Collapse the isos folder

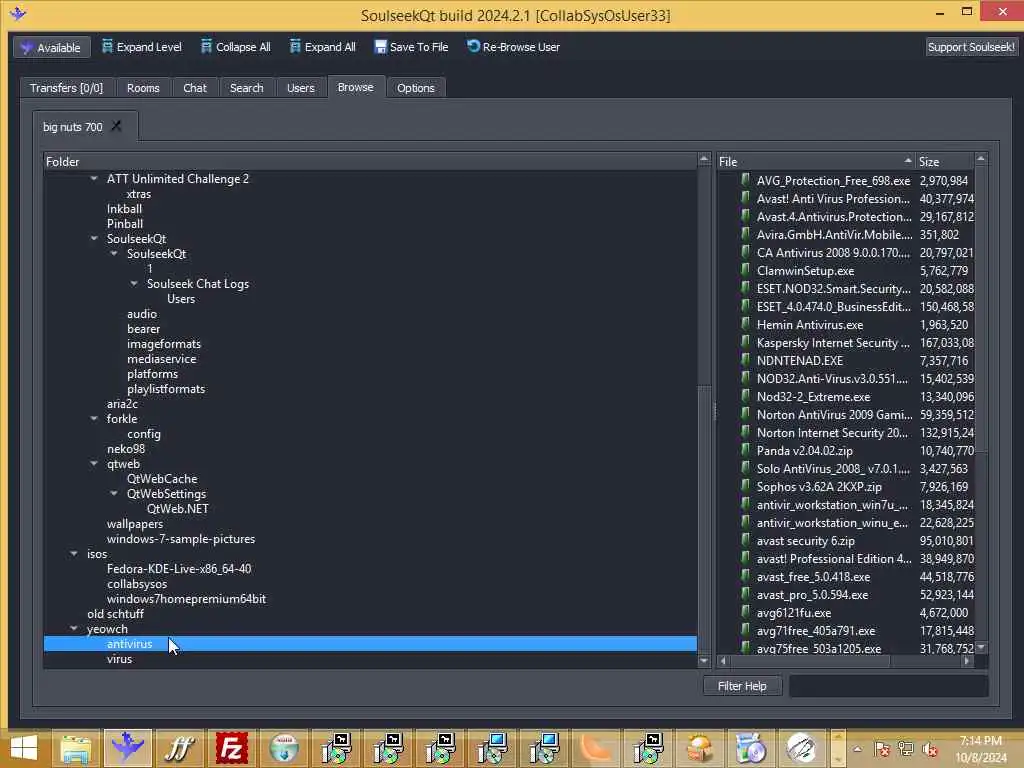pyautogui.click(x=74, y=554)
